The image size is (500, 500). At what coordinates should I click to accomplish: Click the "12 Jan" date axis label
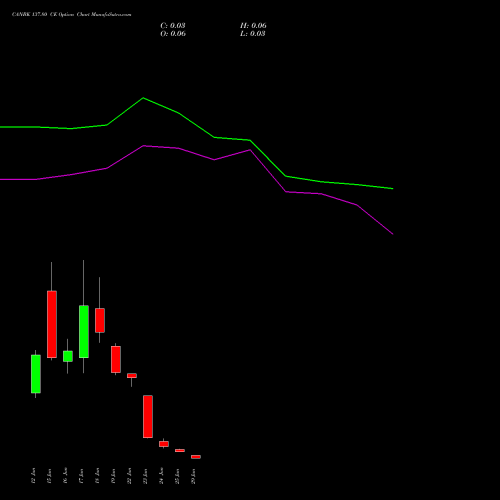(33, 476)
